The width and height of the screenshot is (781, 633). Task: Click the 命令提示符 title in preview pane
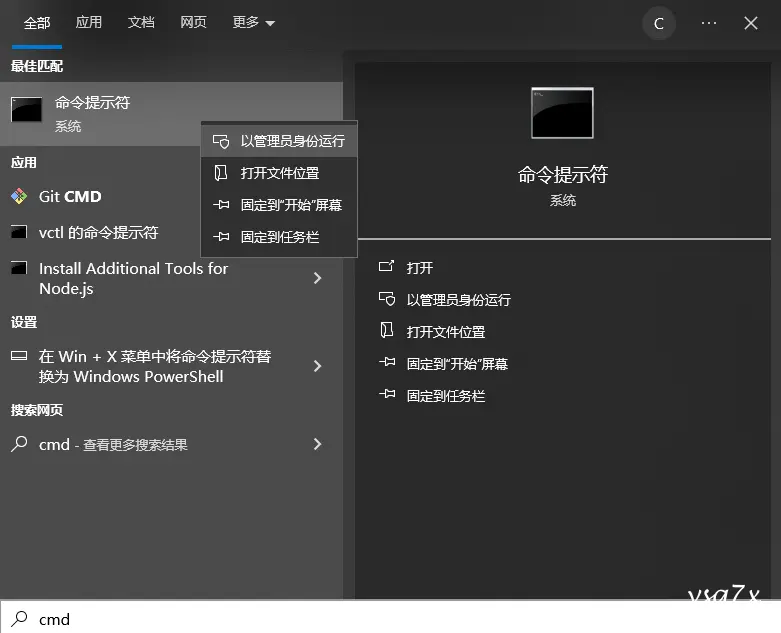[562, 175]
